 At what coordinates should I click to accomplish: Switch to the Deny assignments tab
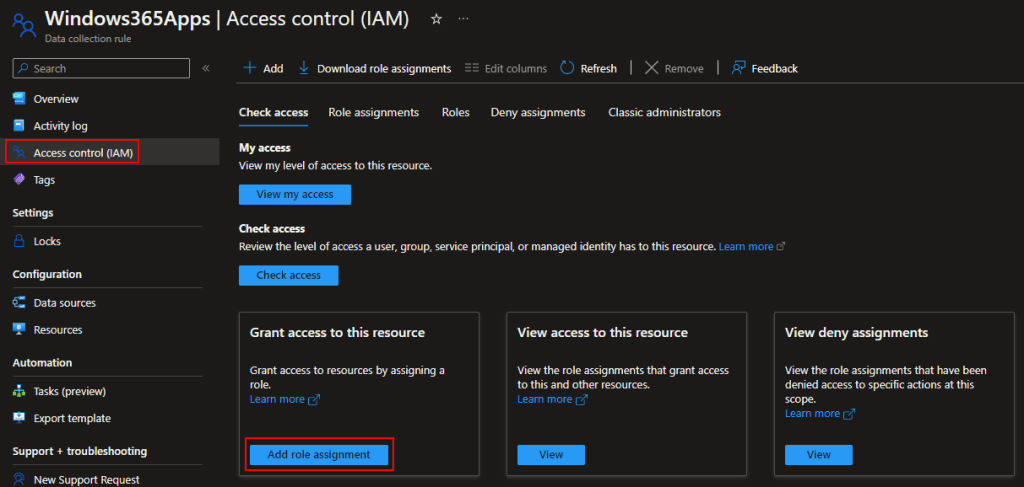coord(537,112)
